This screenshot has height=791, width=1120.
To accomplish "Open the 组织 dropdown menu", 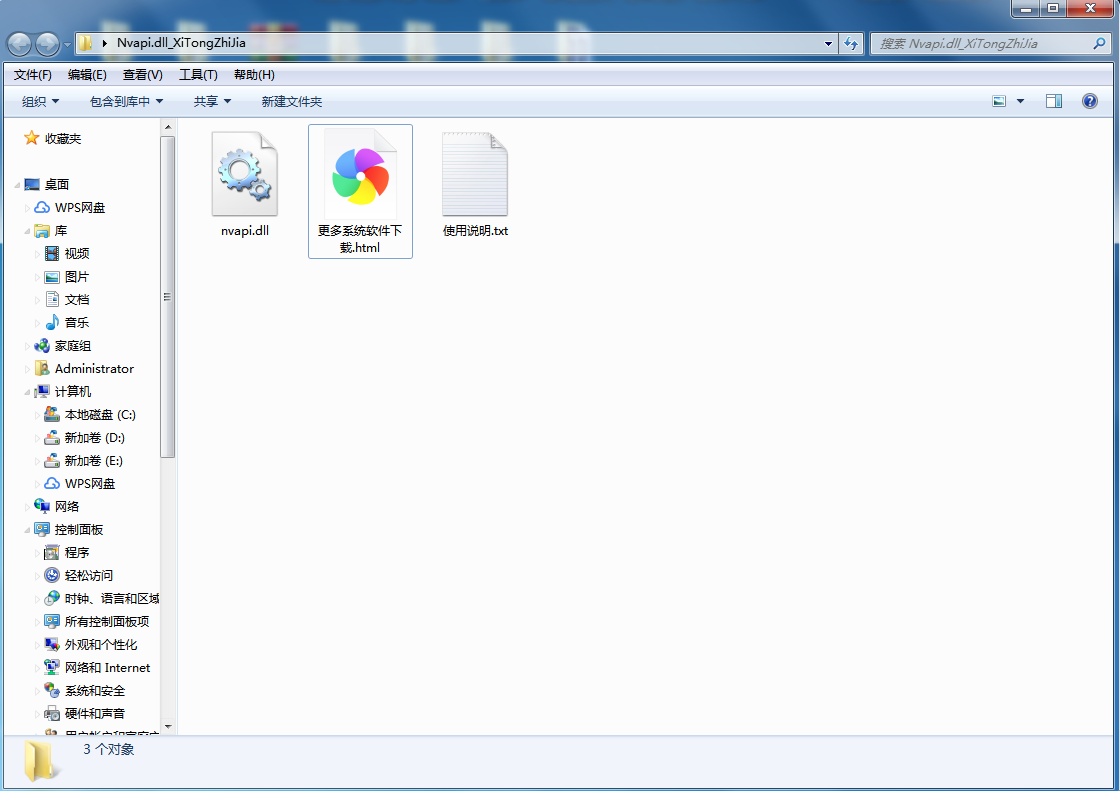I will click(x=40, y=101).
